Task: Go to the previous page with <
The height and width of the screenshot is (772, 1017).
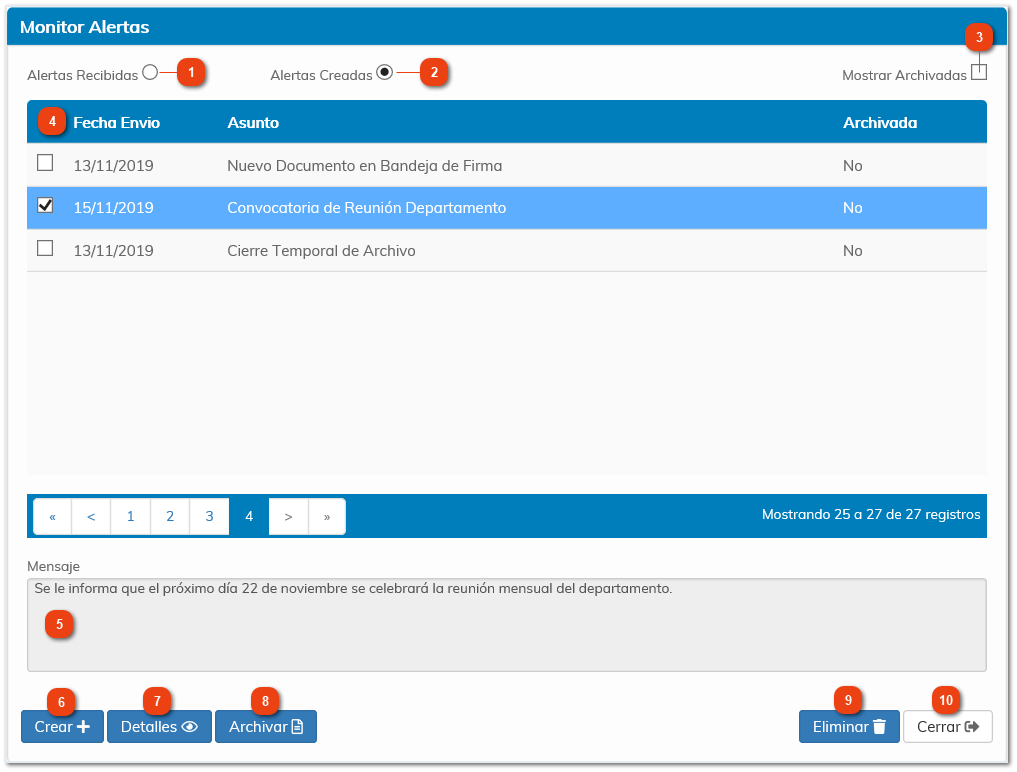Action: pos(91,517)
